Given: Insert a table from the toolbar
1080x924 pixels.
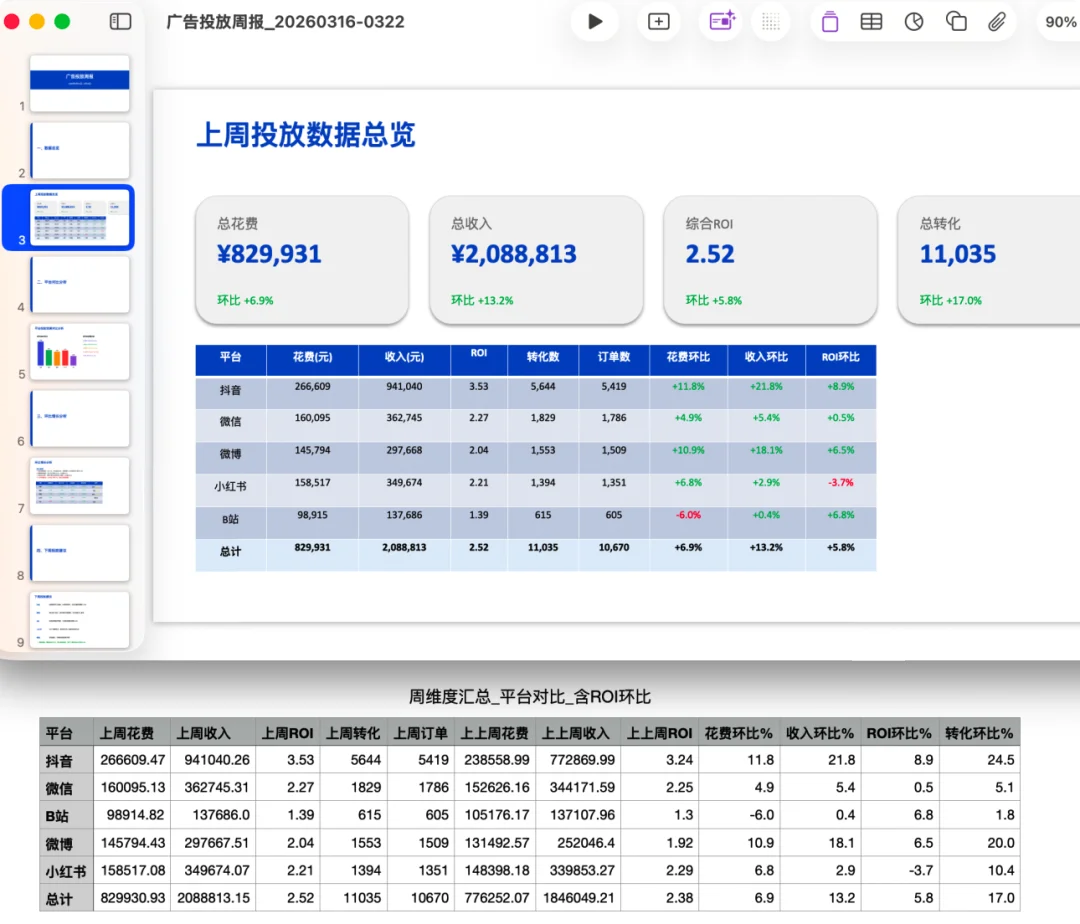Looking at the screenshot, I should (x=870, y=21).
